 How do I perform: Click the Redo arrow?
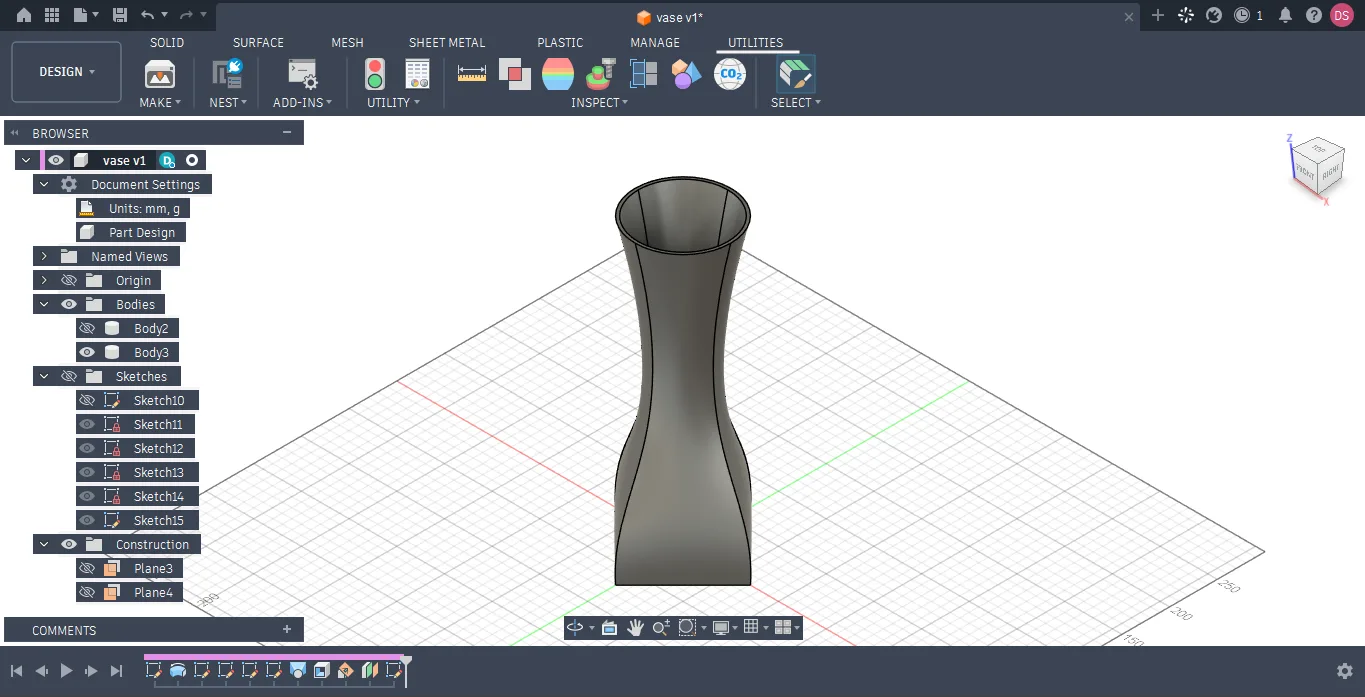[x=186, y=15]
